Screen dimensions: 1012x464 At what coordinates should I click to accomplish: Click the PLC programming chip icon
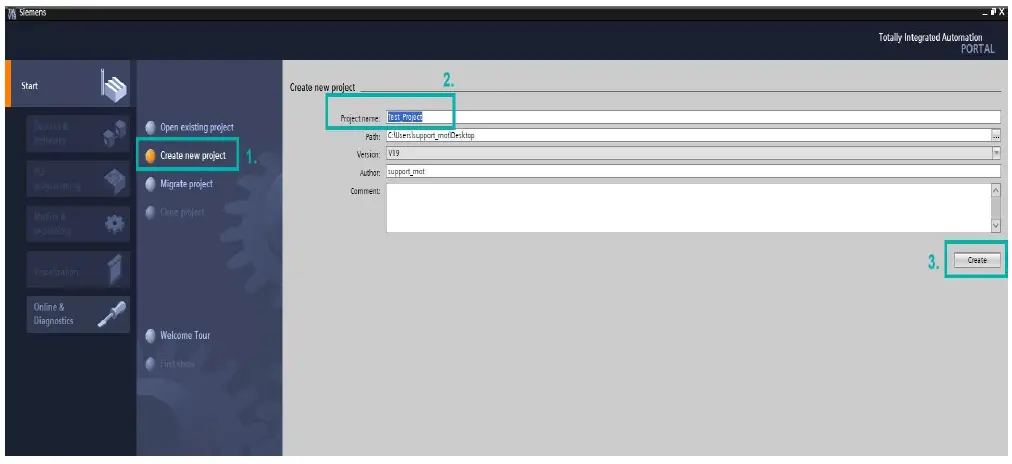coord(114,180)
